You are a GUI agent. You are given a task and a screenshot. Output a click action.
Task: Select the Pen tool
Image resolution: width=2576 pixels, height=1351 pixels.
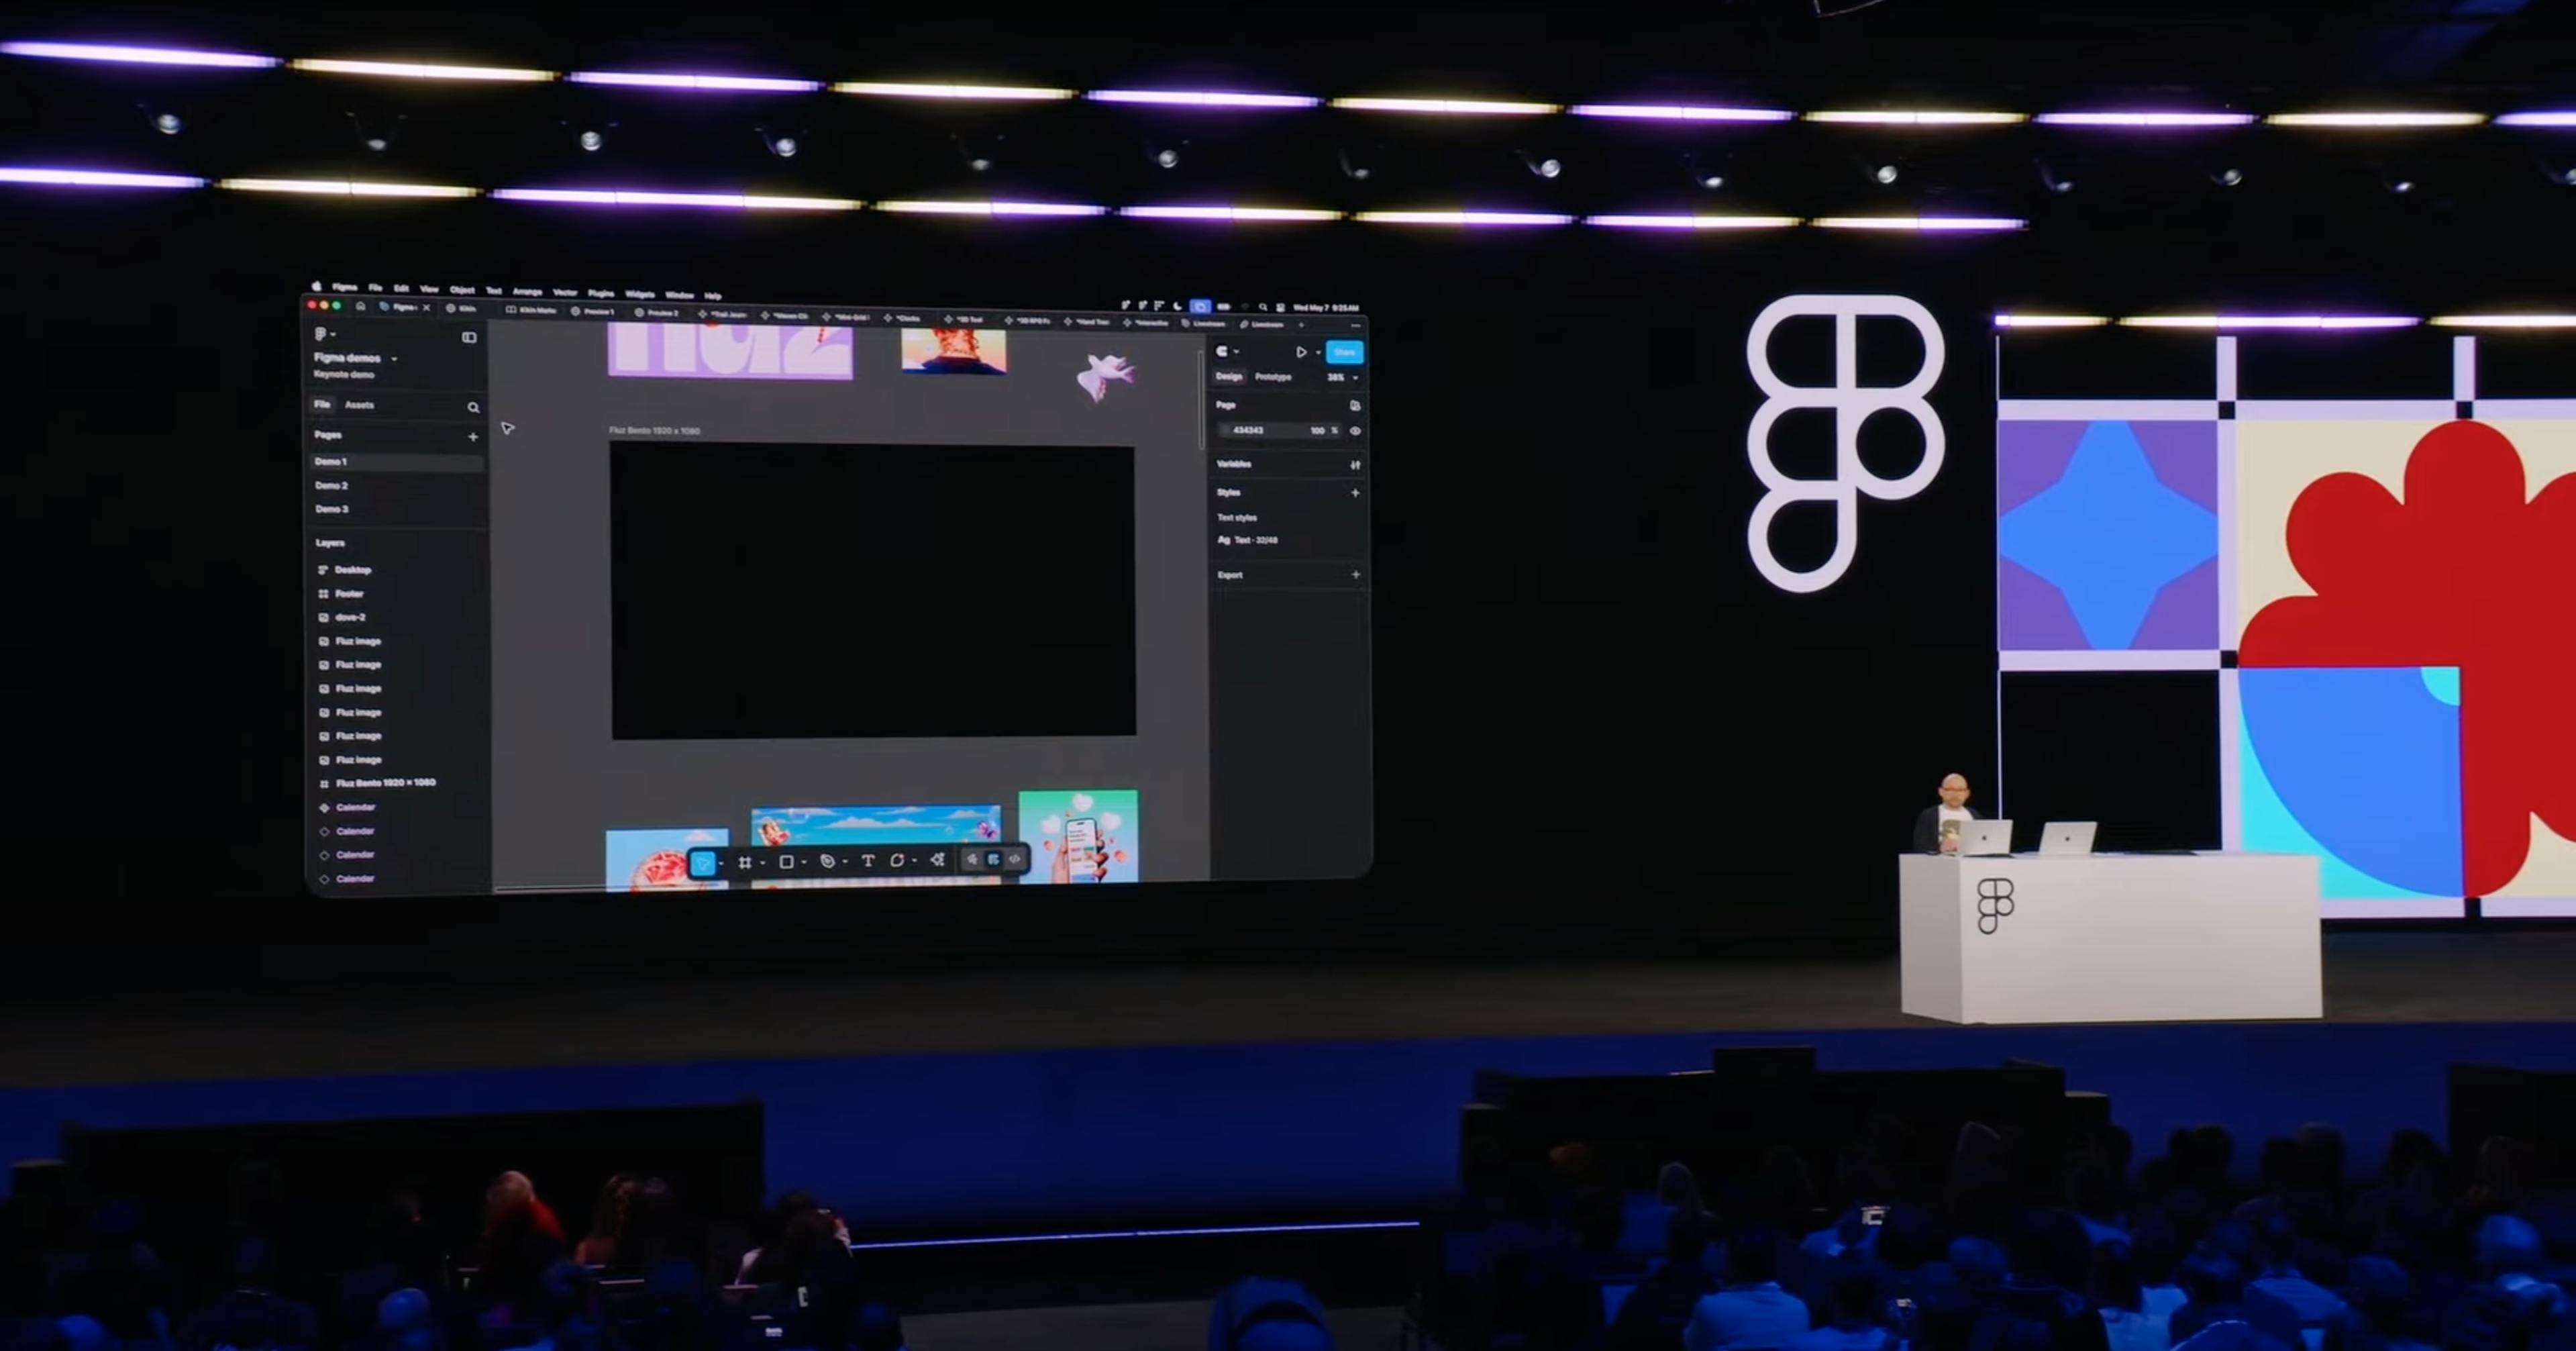click(x=827, y=861)
